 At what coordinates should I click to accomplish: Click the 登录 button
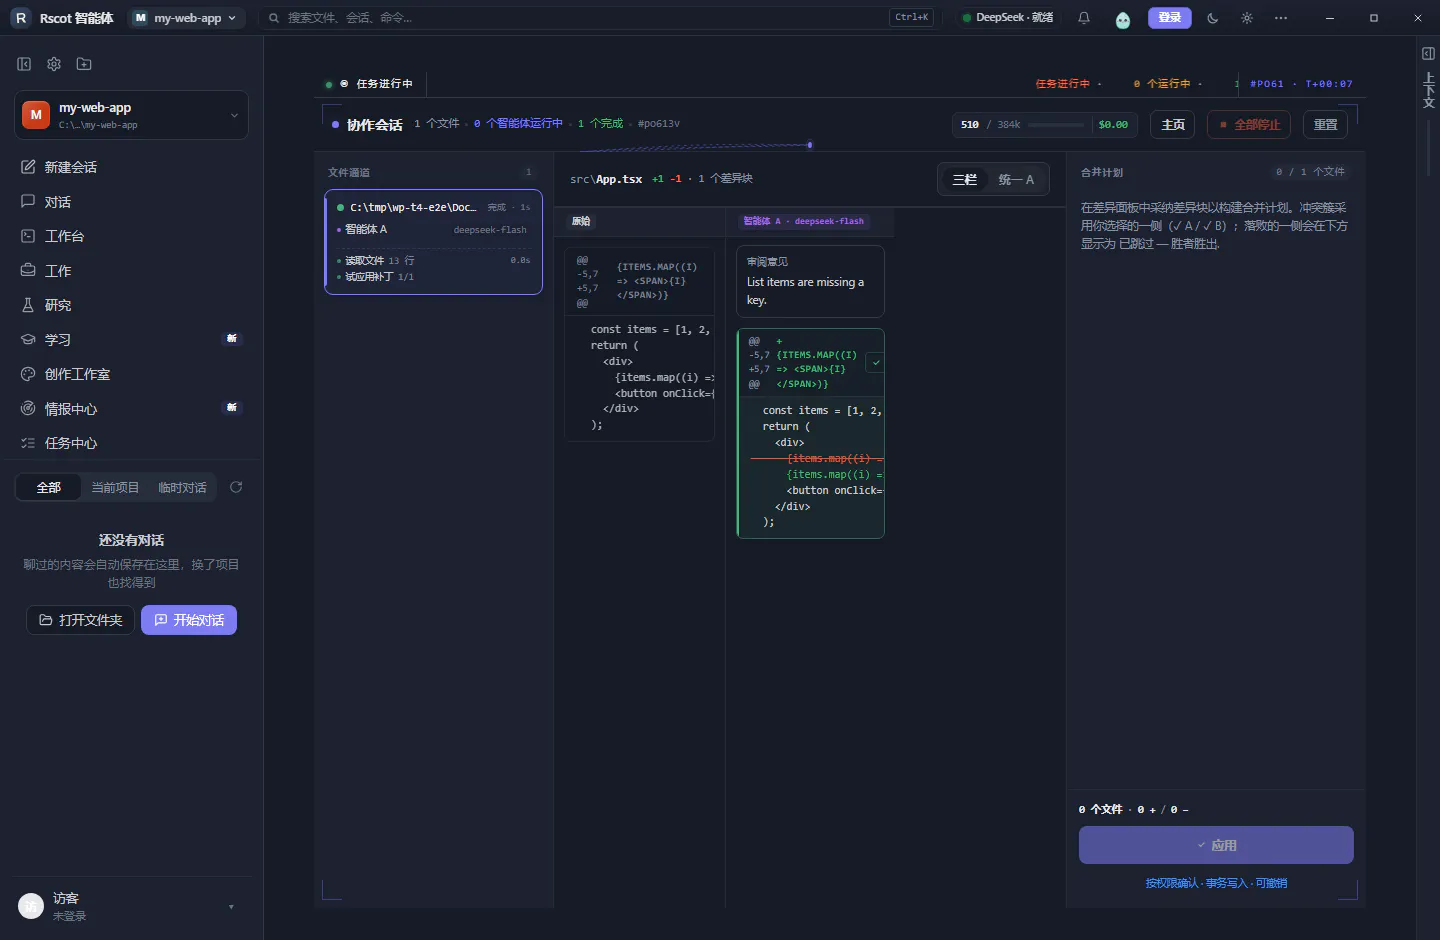[x=1170, y=18]
